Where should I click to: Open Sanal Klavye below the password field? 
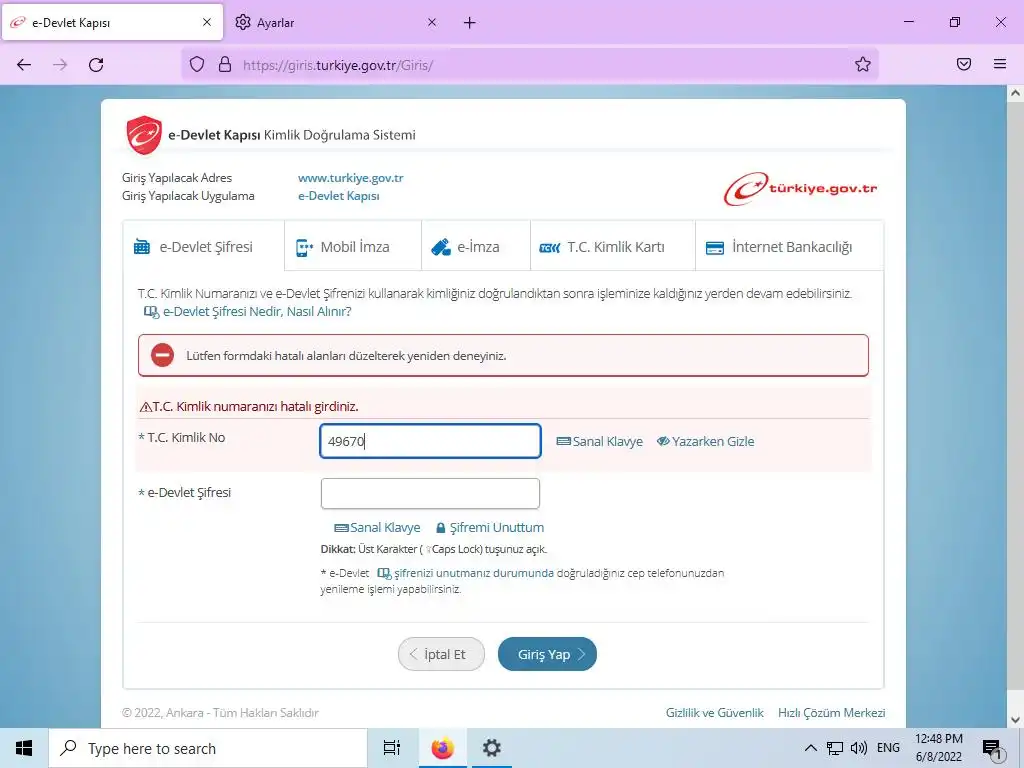point(377,528)
